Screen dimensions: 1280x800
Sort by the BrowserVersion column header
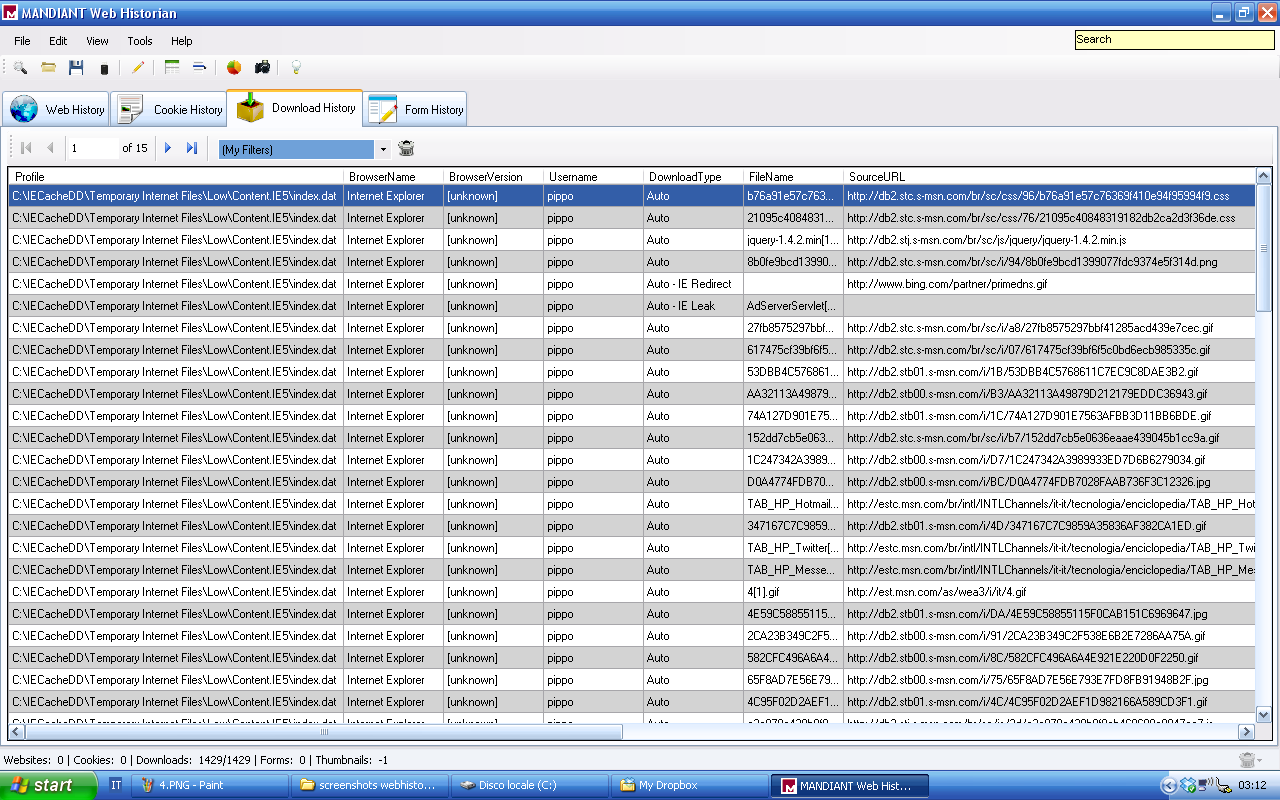click(x=493, y=177)
